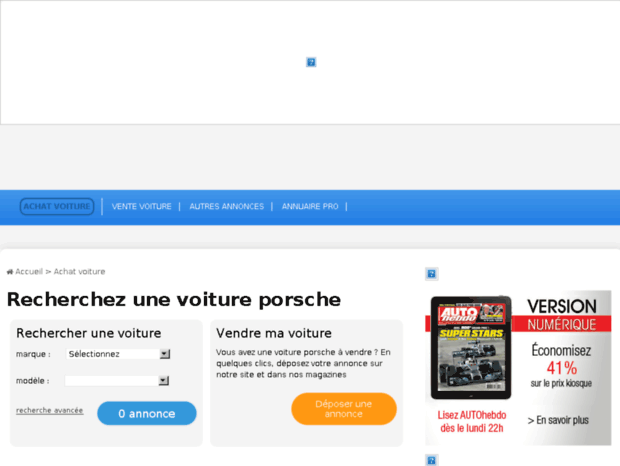Click the AUTOhebdo tablet magazine cover
Image resolution: width=620 pixels, height=466 pixels.
point(471,347)
